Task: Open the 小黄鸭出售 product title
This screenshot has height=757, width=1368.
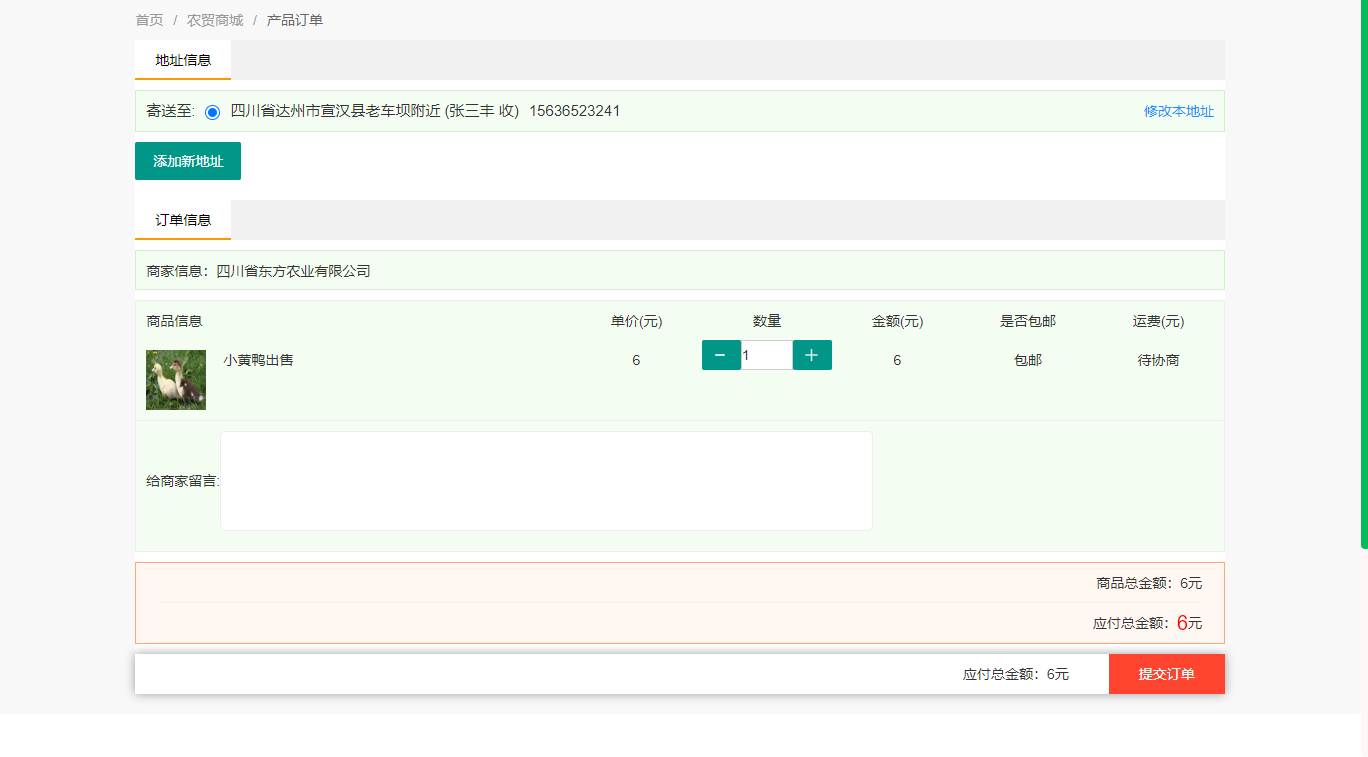Action: [258, 360]
